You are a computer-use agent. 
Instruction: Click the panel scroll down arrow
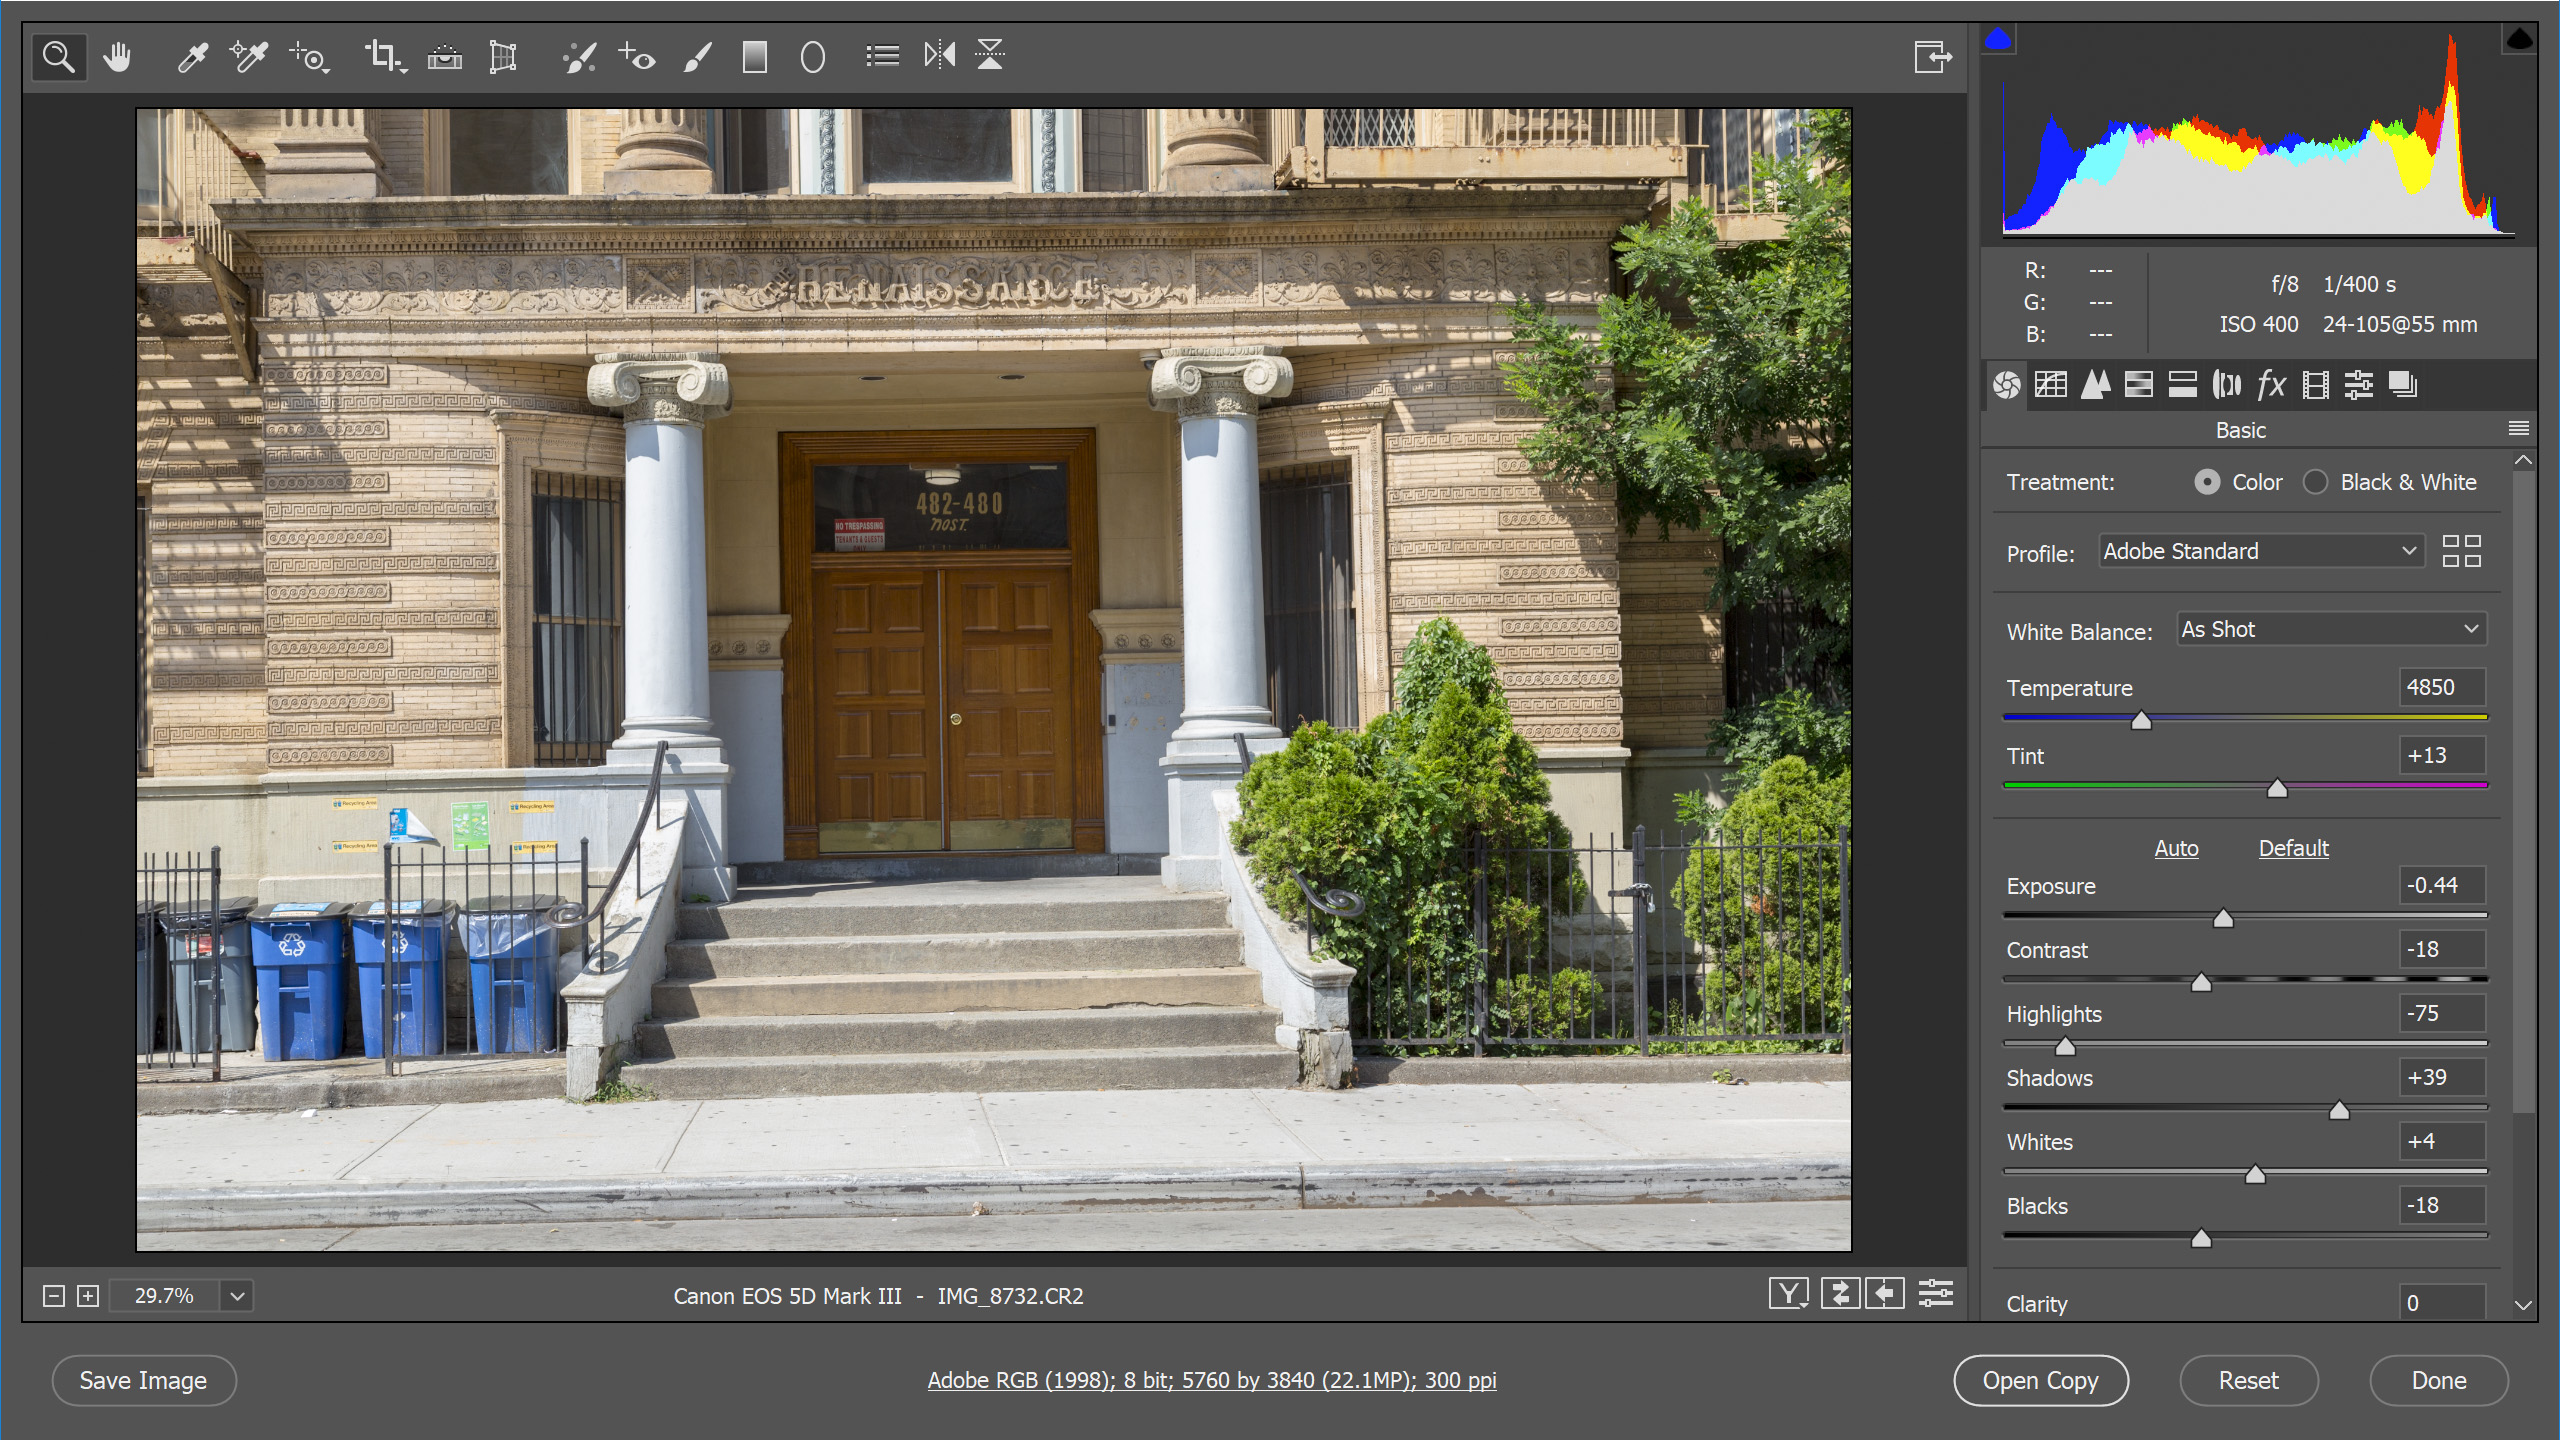click(2523, 1305)
